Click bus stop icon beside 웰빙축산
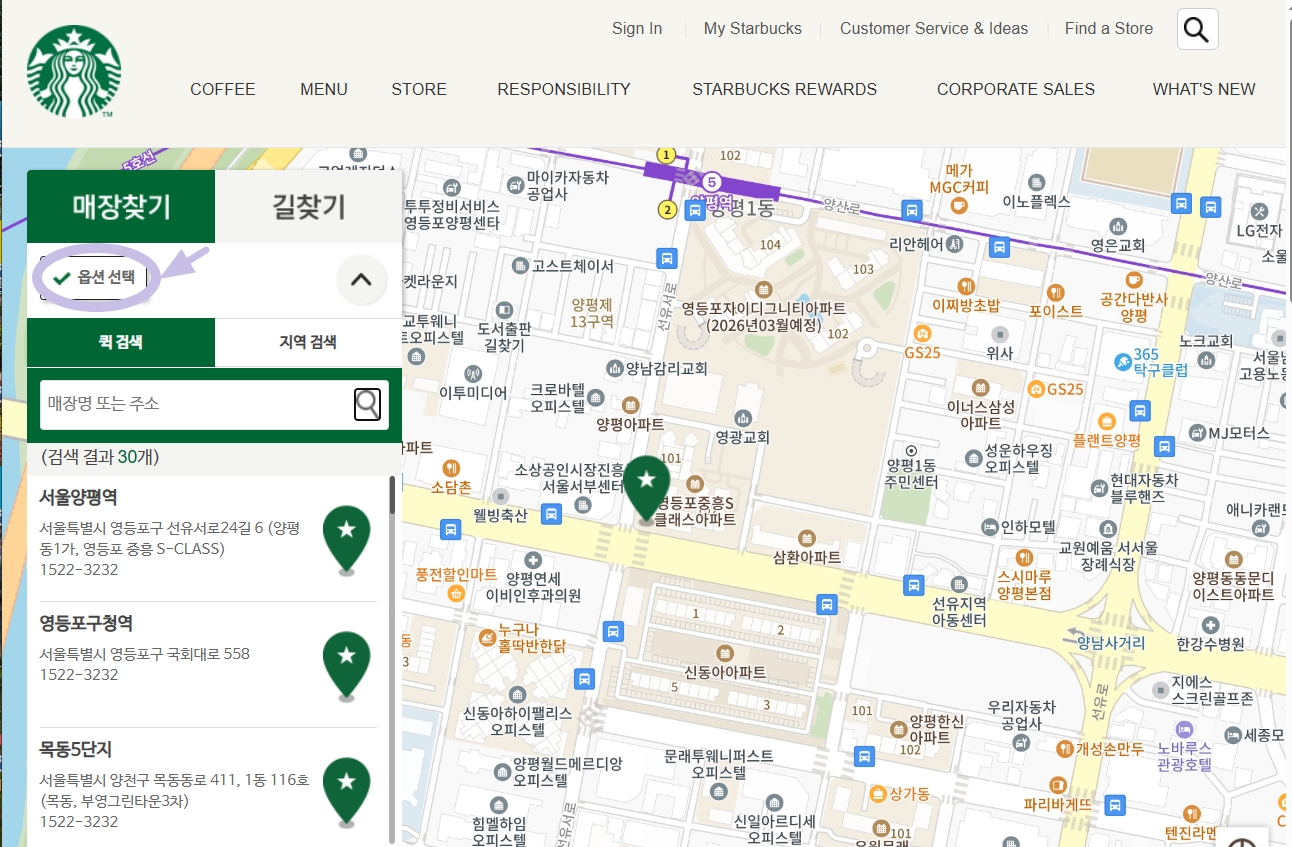Screen dimensions: 1292x847 550,514
